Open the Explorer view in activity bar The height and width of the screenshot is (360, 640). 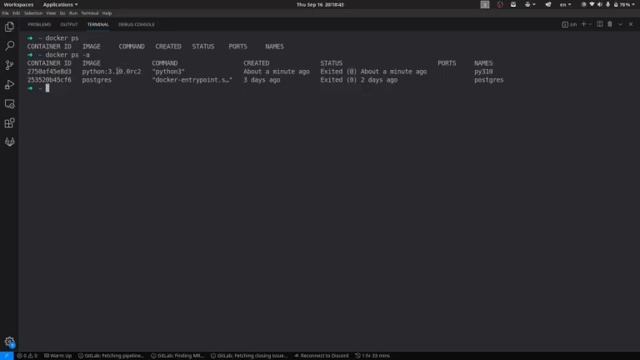tap(9, 27)
